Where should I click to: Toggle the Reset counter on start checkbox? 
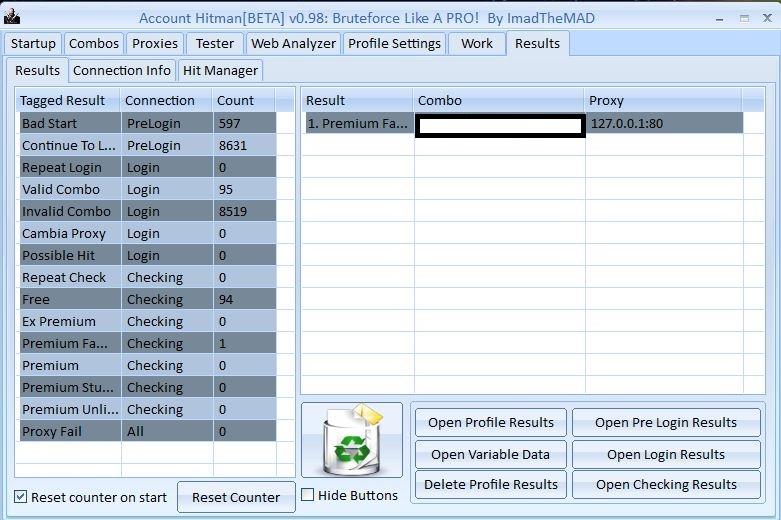tap(21, 497)
